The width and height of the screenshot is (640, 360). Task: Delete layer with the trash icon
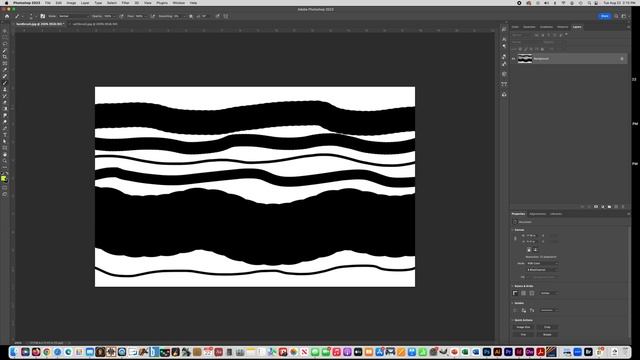pyautogui.click(x=623, y=207)
